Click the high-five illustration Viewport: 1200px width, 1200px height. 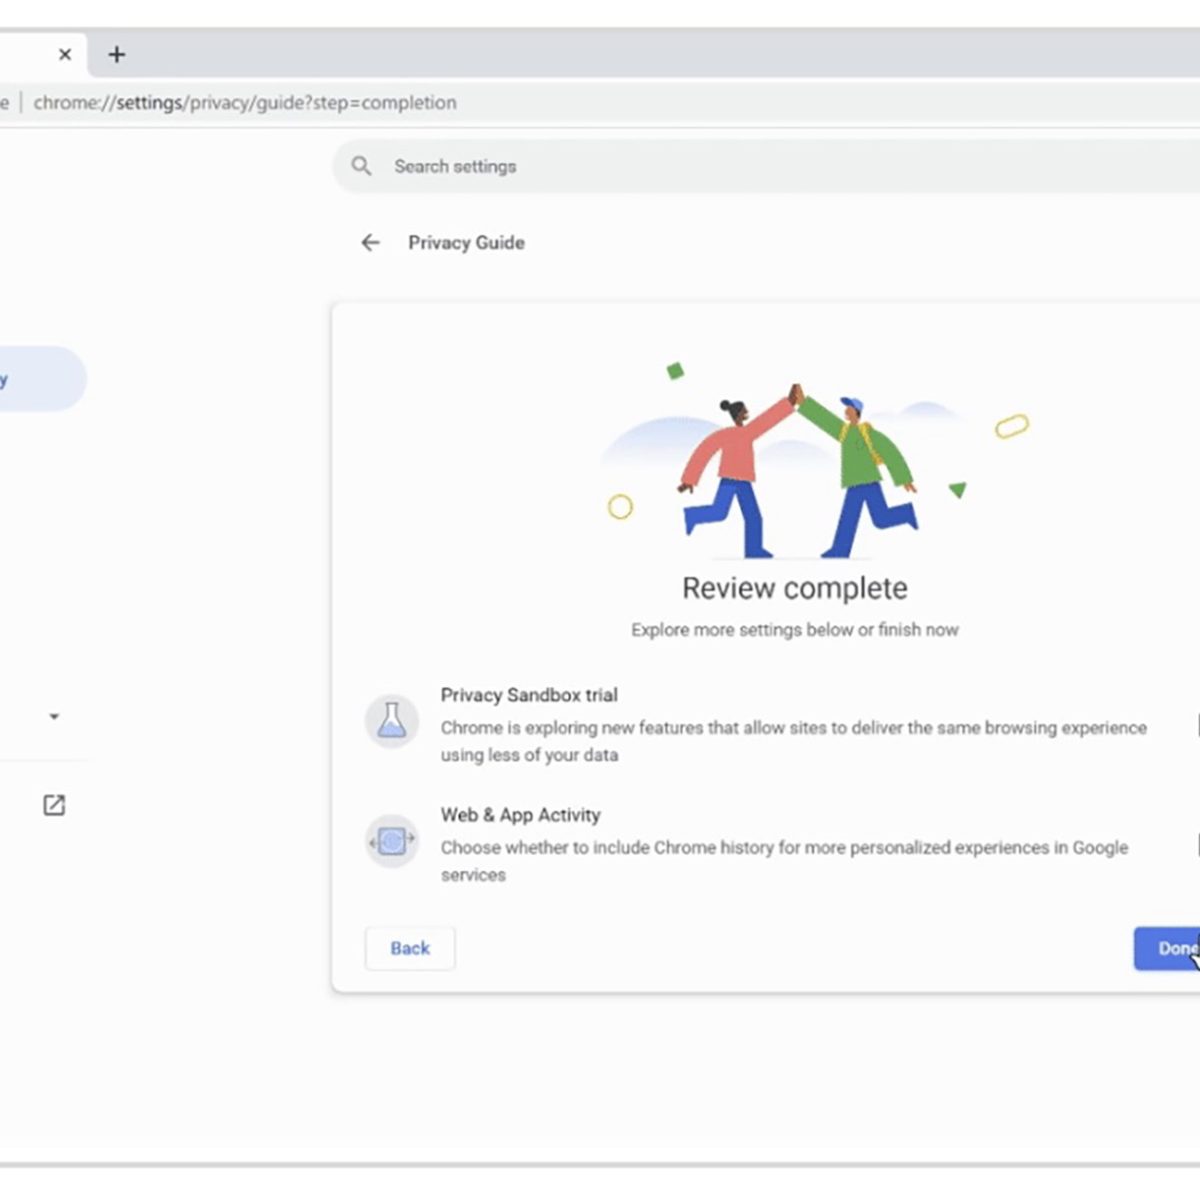pyautogui.click(x=796, y=470)
